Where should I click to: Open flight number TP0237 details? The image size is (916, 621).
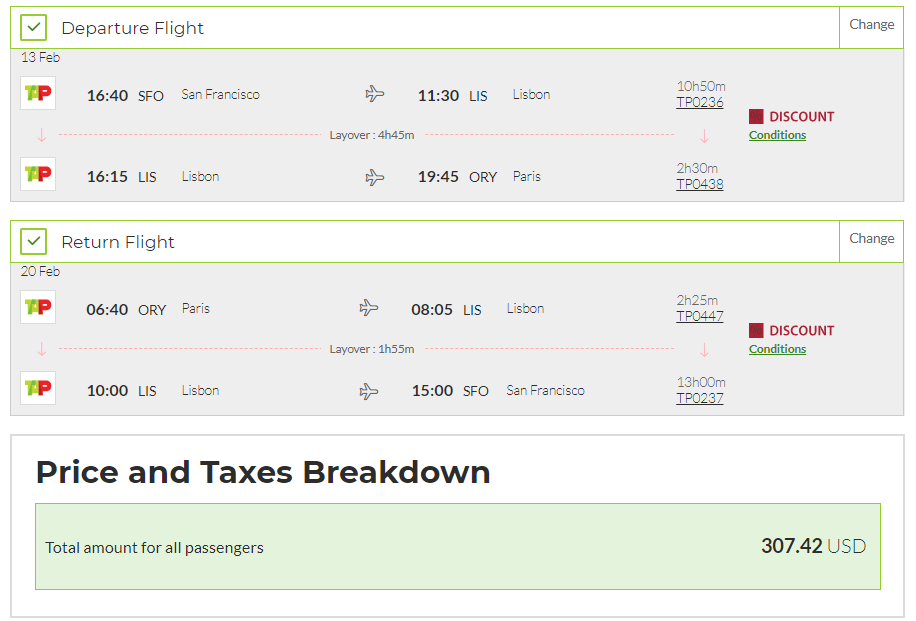click(699, 398)
